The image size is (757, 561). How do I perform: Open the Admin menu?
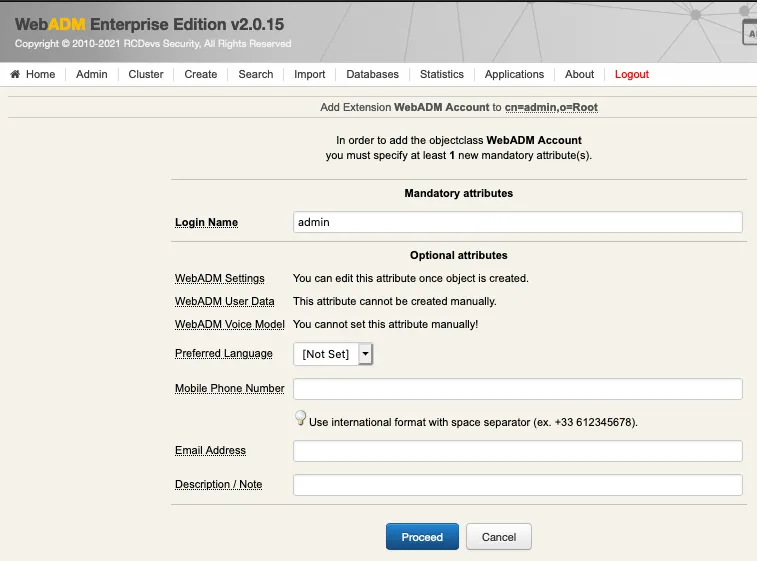pos(92,74)
